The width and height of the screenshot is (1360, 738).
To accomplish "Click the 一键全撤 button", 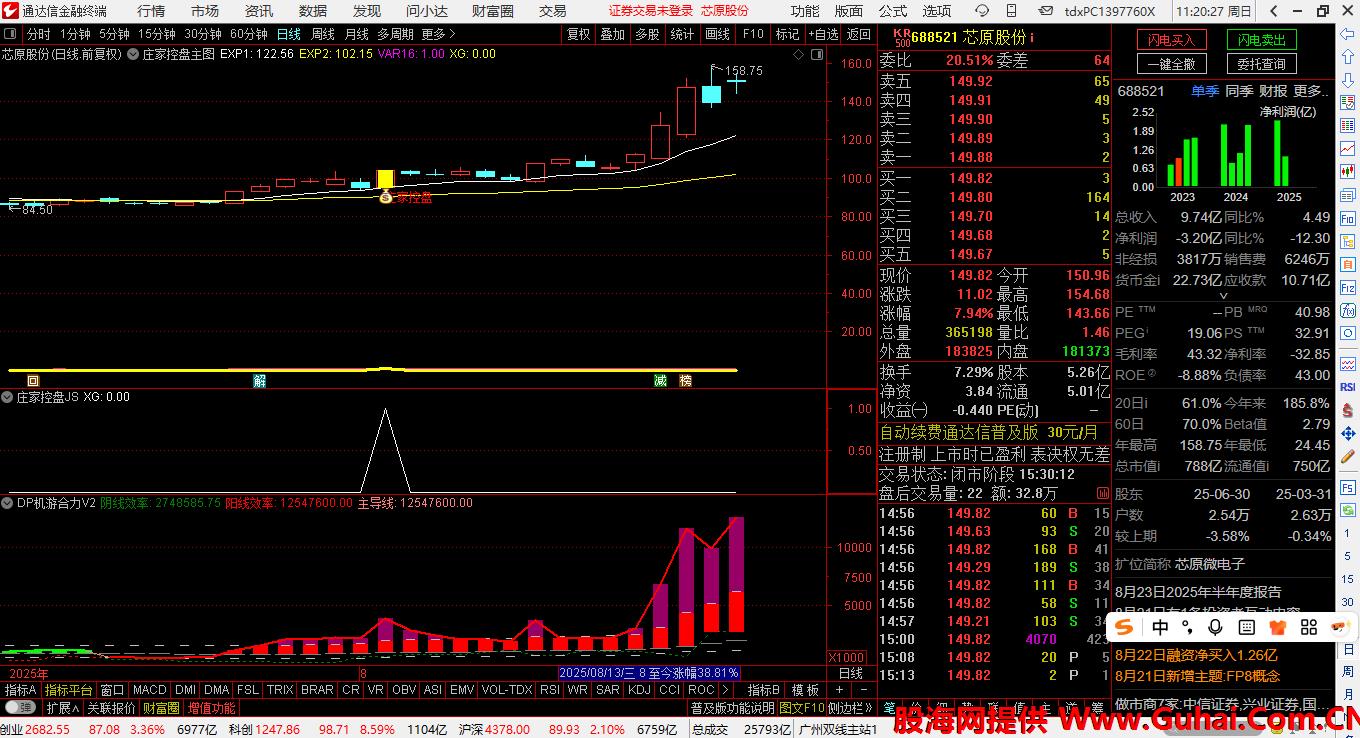I will coord(1171,64).
